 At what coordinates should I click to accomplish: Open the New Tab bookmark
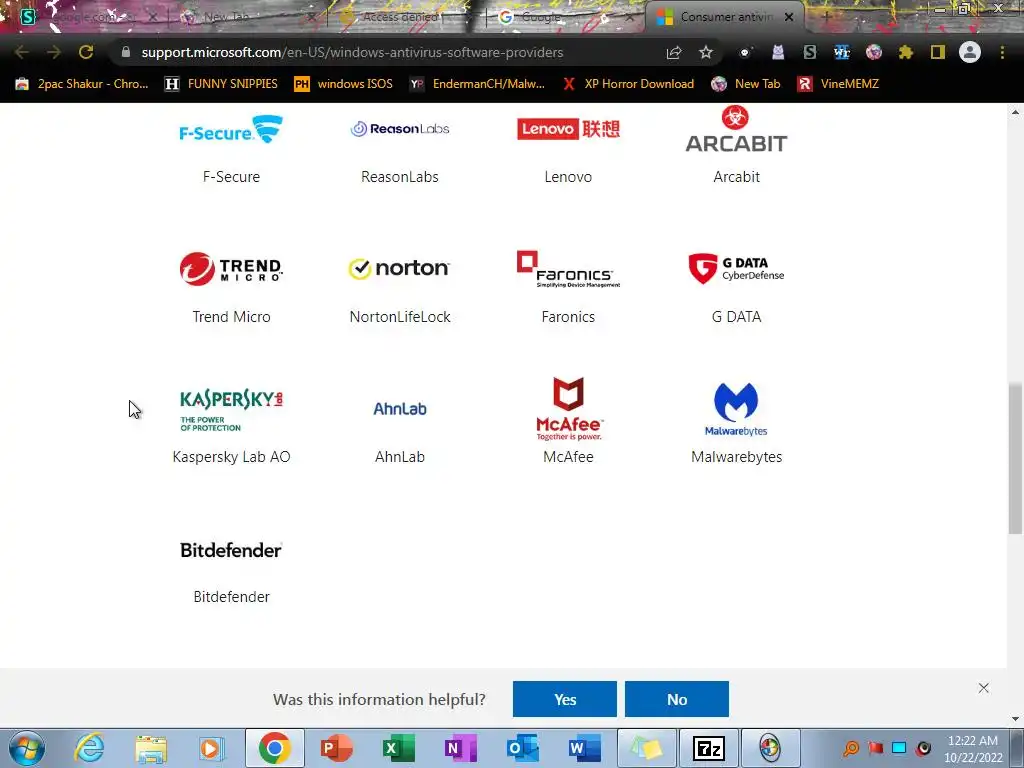(746, 84)
